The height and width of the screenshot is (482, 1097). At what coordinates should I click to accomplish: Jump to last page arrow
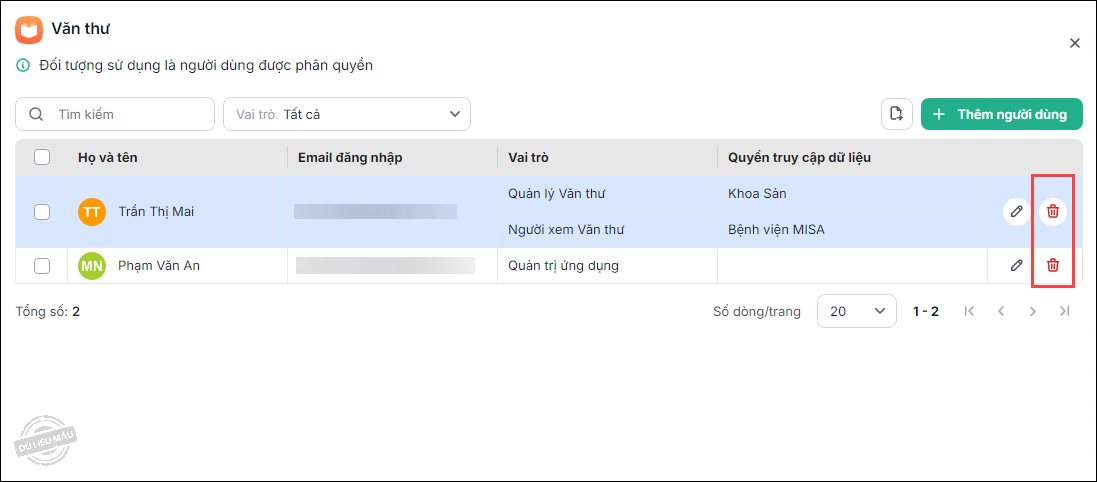[1064, 311]
